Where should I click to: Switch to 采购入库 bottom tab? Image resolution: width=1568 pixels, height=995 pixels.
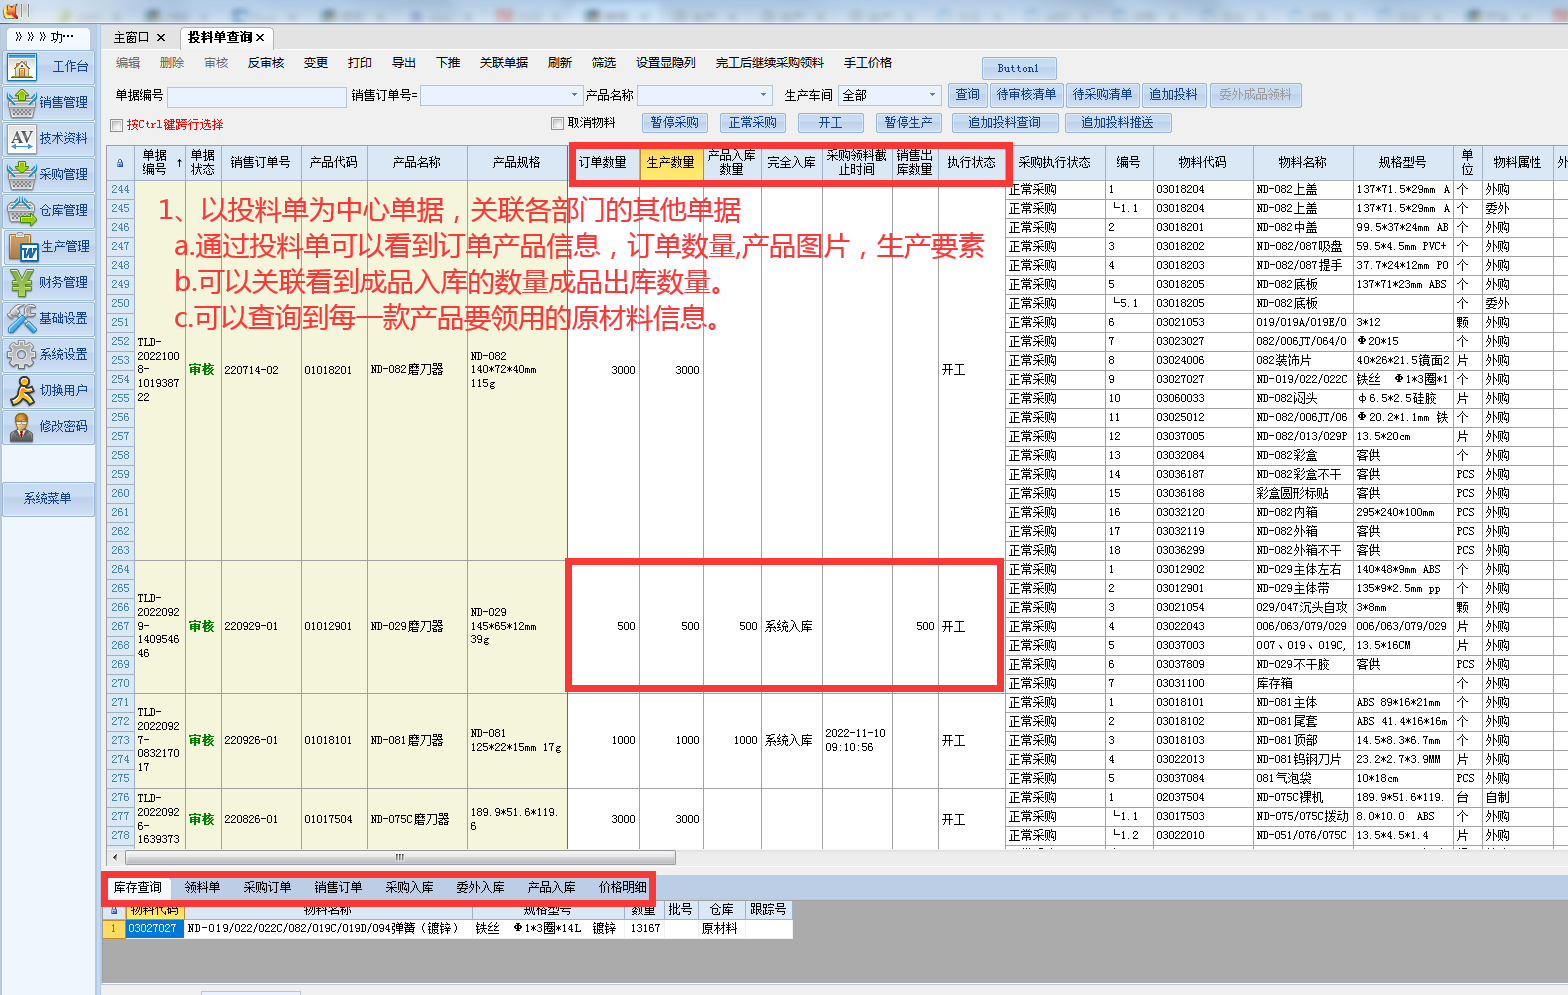tap(409, 888)
